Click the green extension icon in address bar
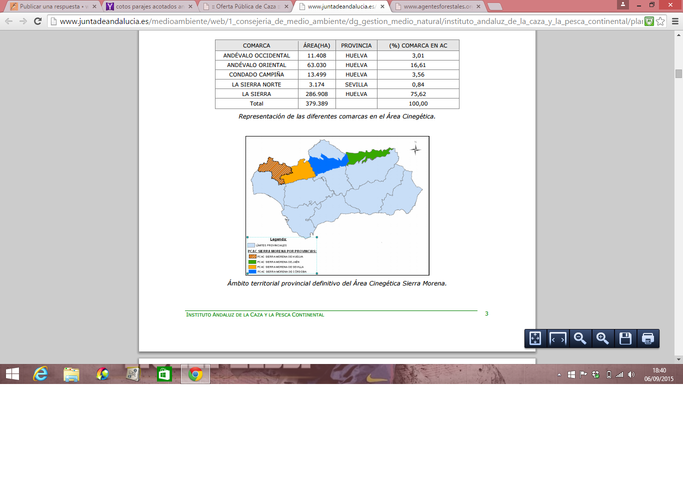 (x=649, y=21)
